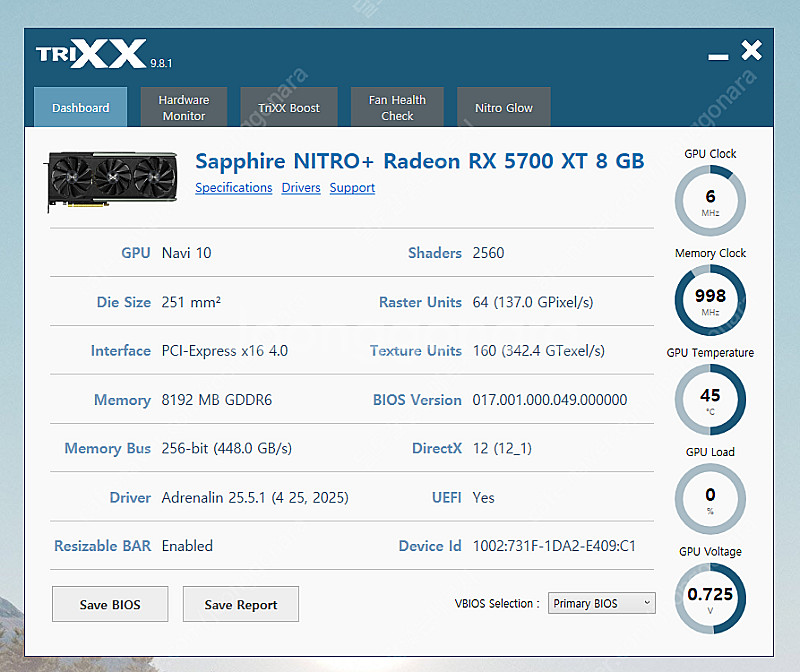The height and width of the screenshot is (672, 800).
Task: Follow the Drivers link
Action: tap(301, 188)
